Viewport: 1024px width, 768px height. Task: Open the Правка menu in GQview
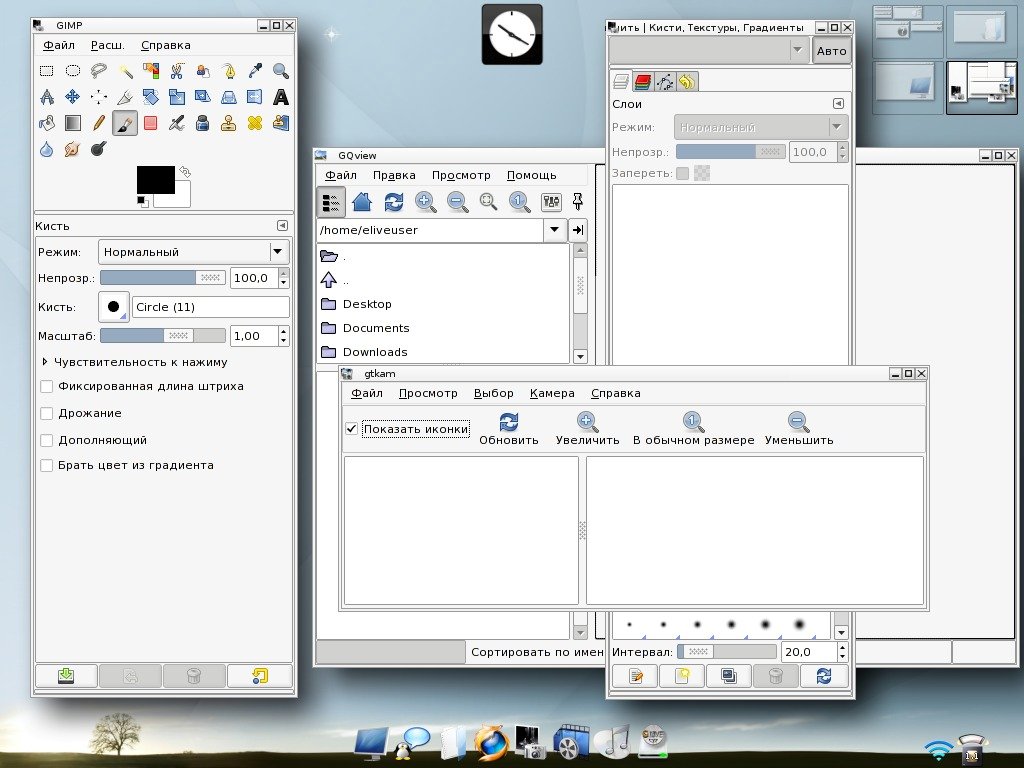click(x=394, y=175)
